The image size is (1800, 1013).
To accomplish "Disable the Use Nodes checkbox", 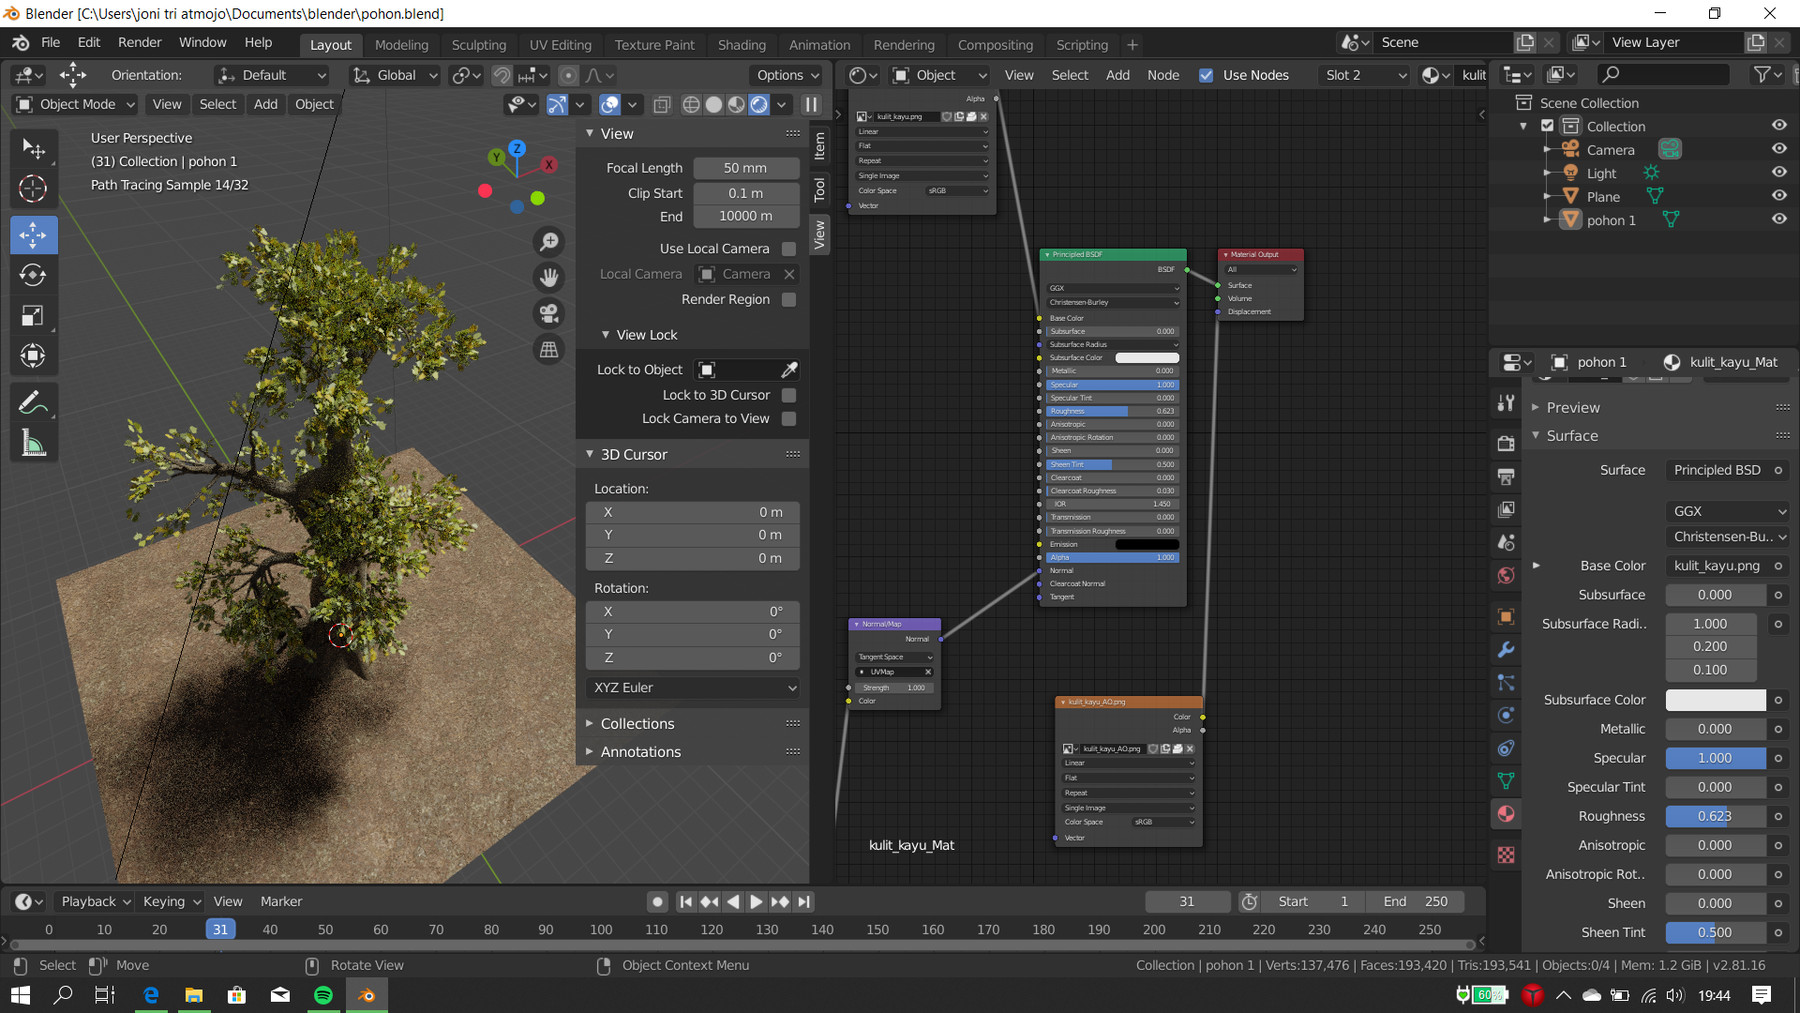I will point(1206,74).
